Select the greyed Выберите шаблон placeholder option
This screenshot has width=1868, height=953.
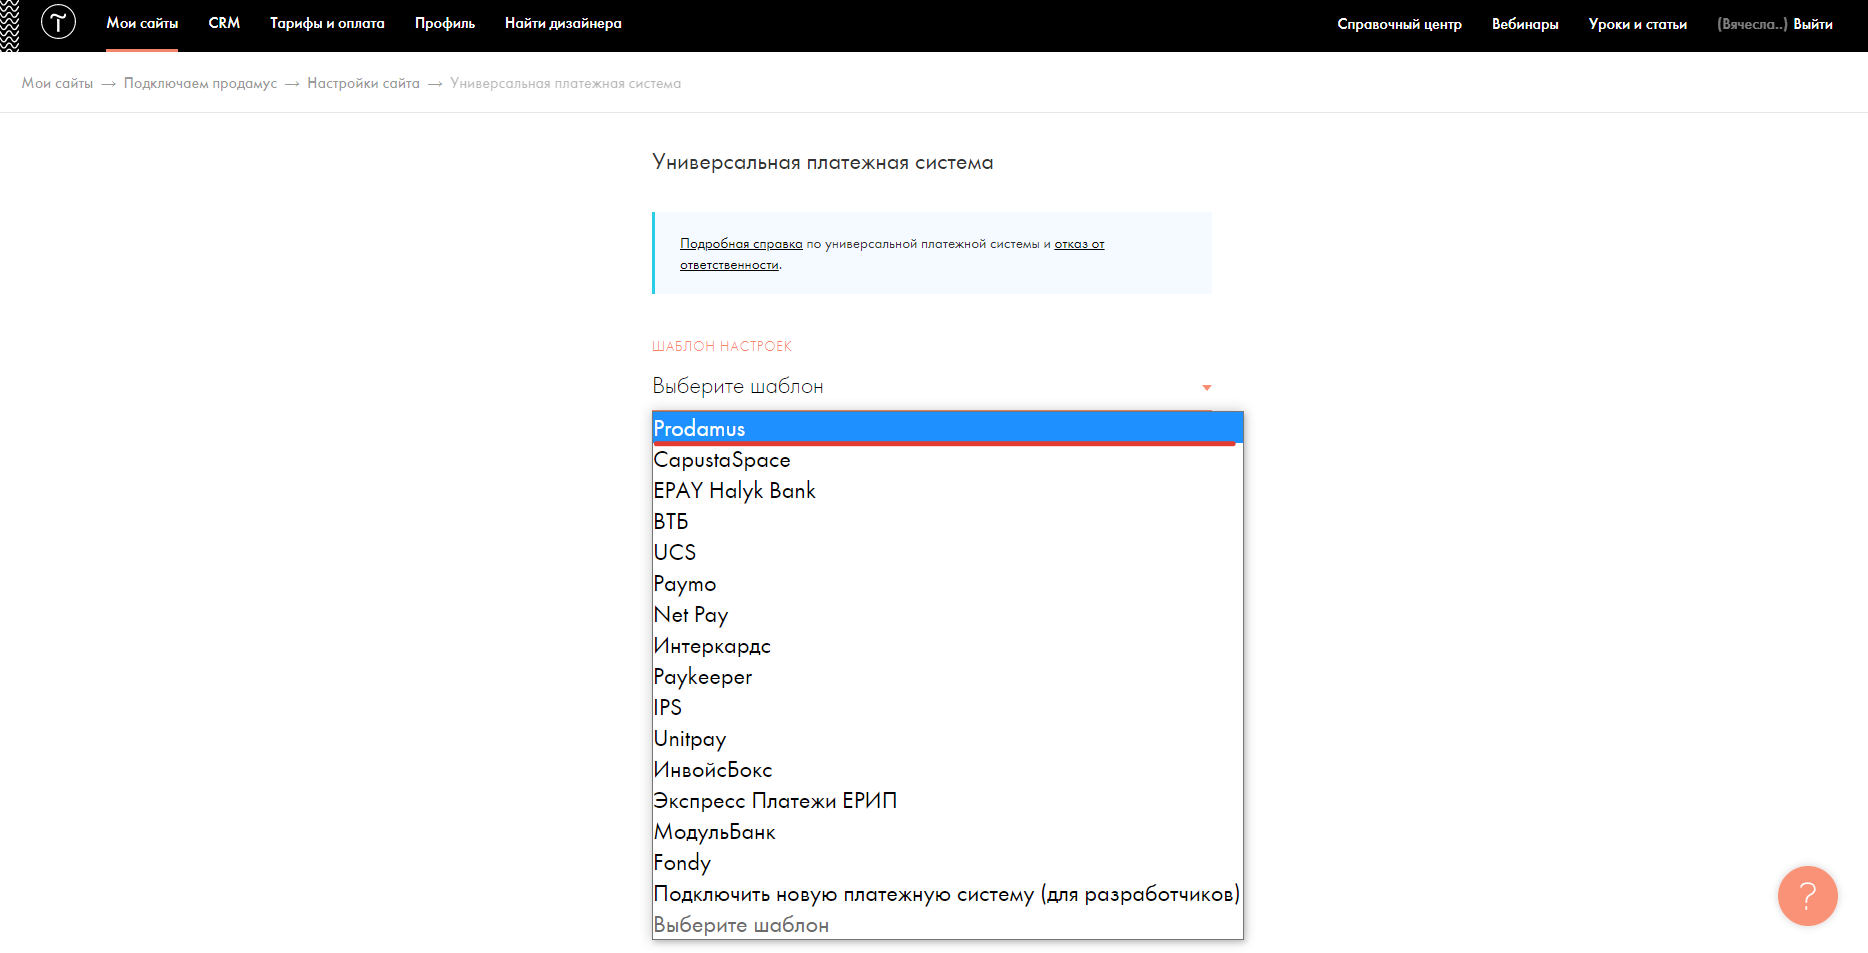[948, 925]
